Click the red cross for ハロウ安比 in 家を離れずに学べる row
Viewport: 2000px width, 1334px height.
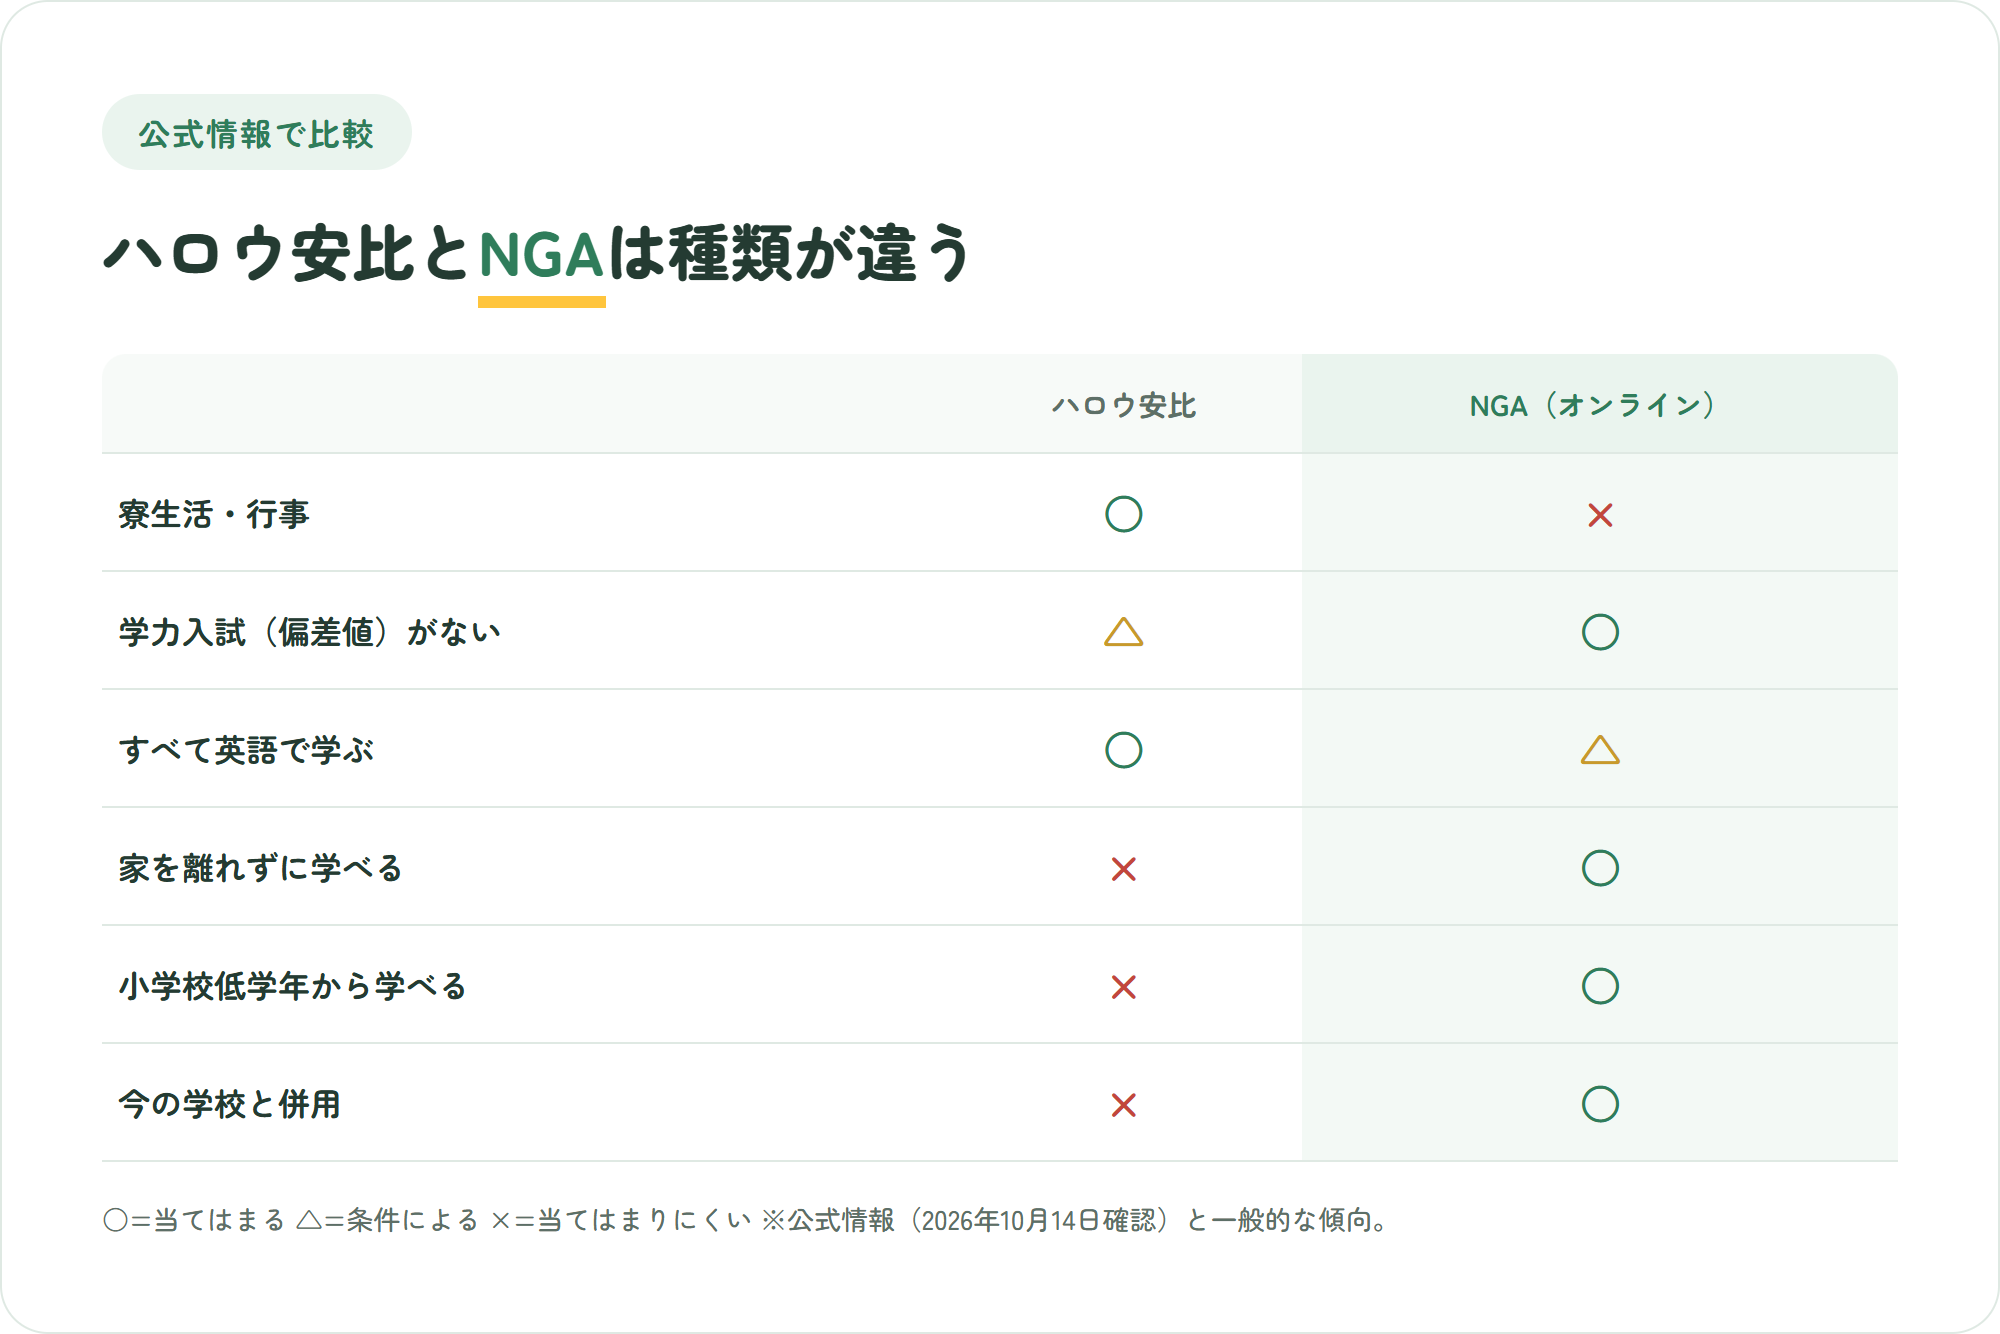[x=1123, y=869]
